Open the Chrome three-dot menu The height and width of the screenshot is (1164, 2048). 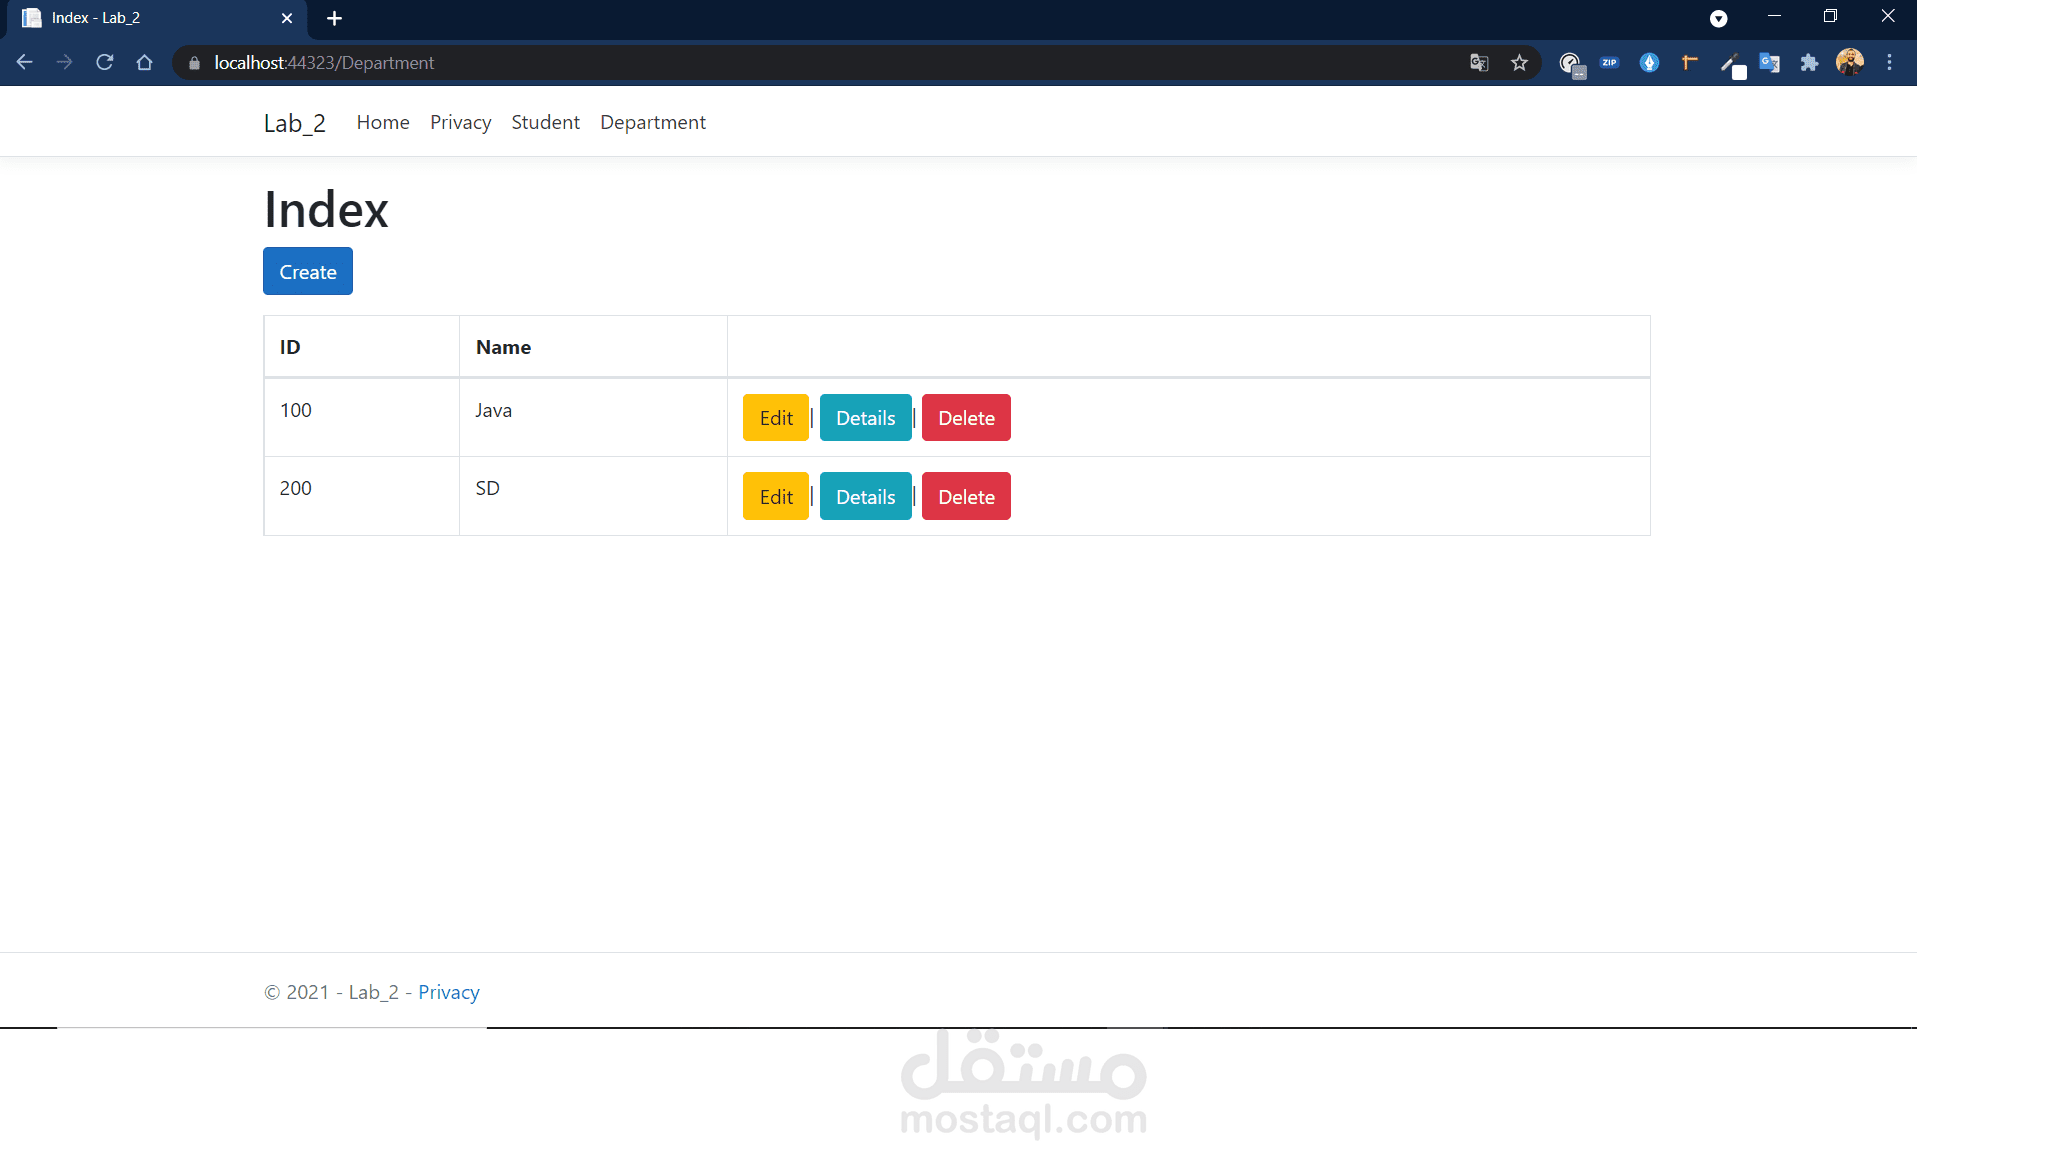coord(1889,63)
